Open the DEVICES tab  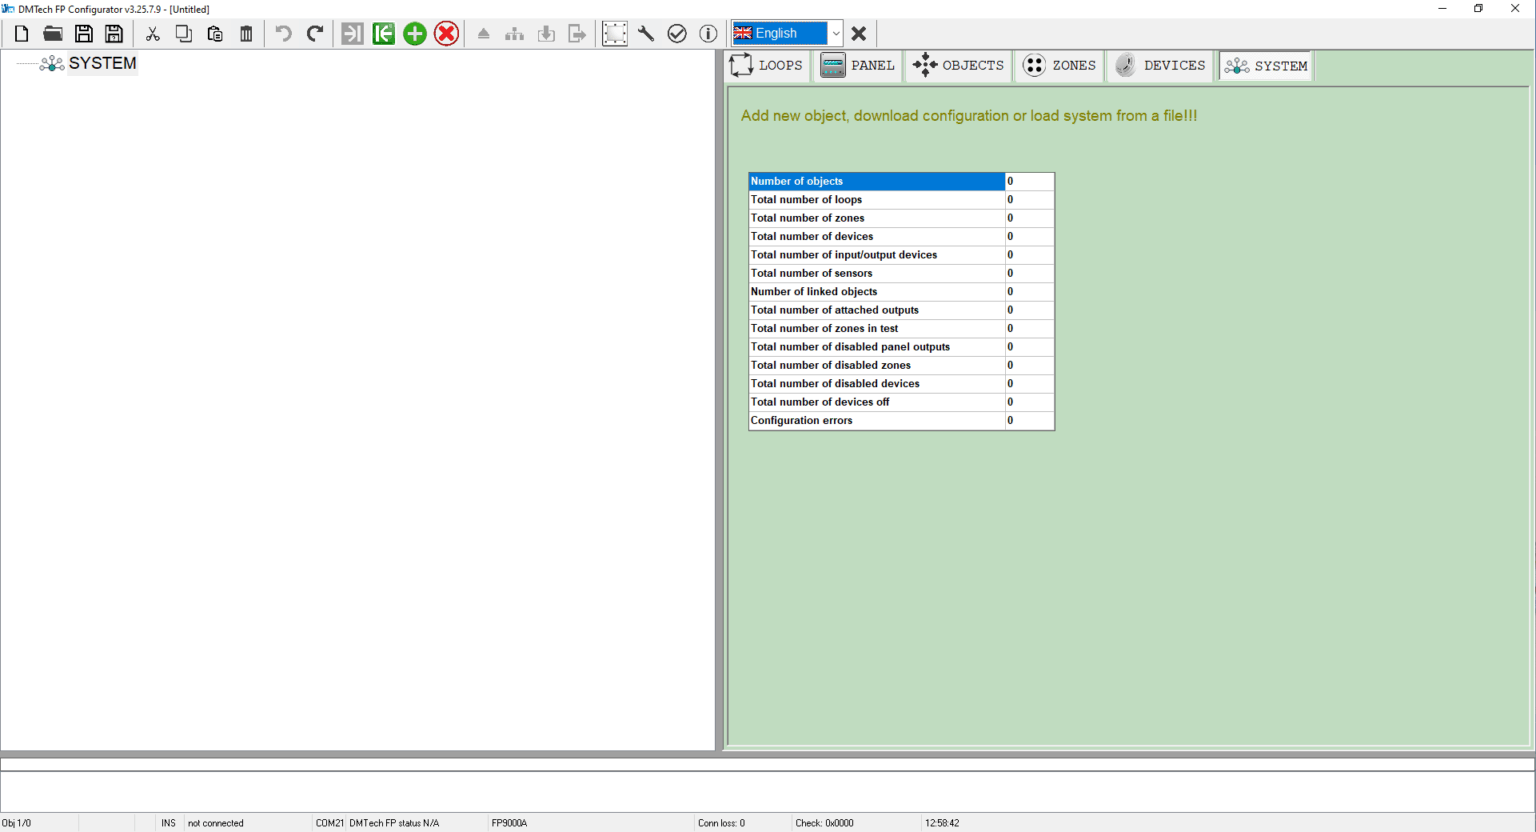click(1160, 65)
